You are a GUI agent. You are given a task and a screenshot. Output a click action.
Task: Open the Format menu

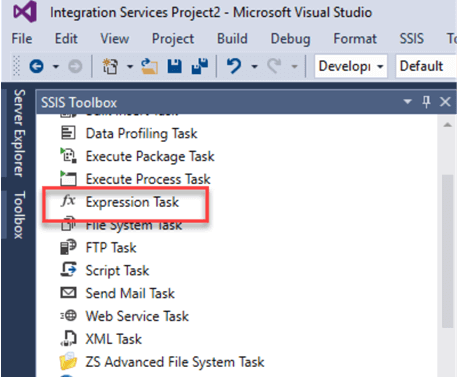pos(355,39)
